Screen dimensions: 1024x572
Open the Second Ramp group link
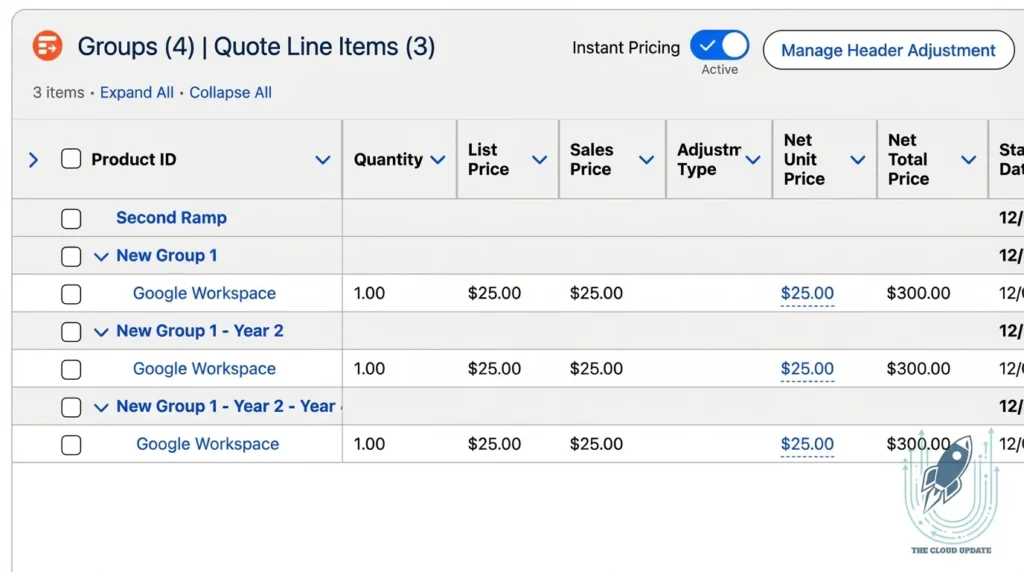172,217
